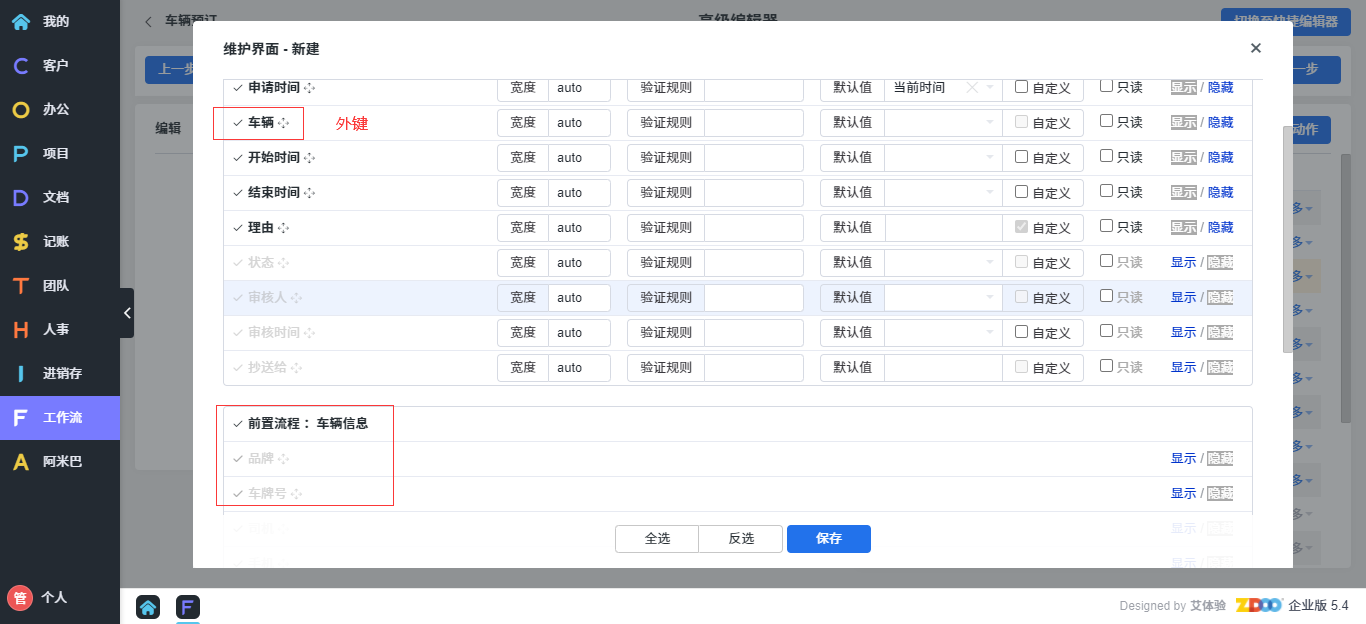1366x624 pixels.
Task: Click the home icon in bottom bar
Action: point(148,607)
